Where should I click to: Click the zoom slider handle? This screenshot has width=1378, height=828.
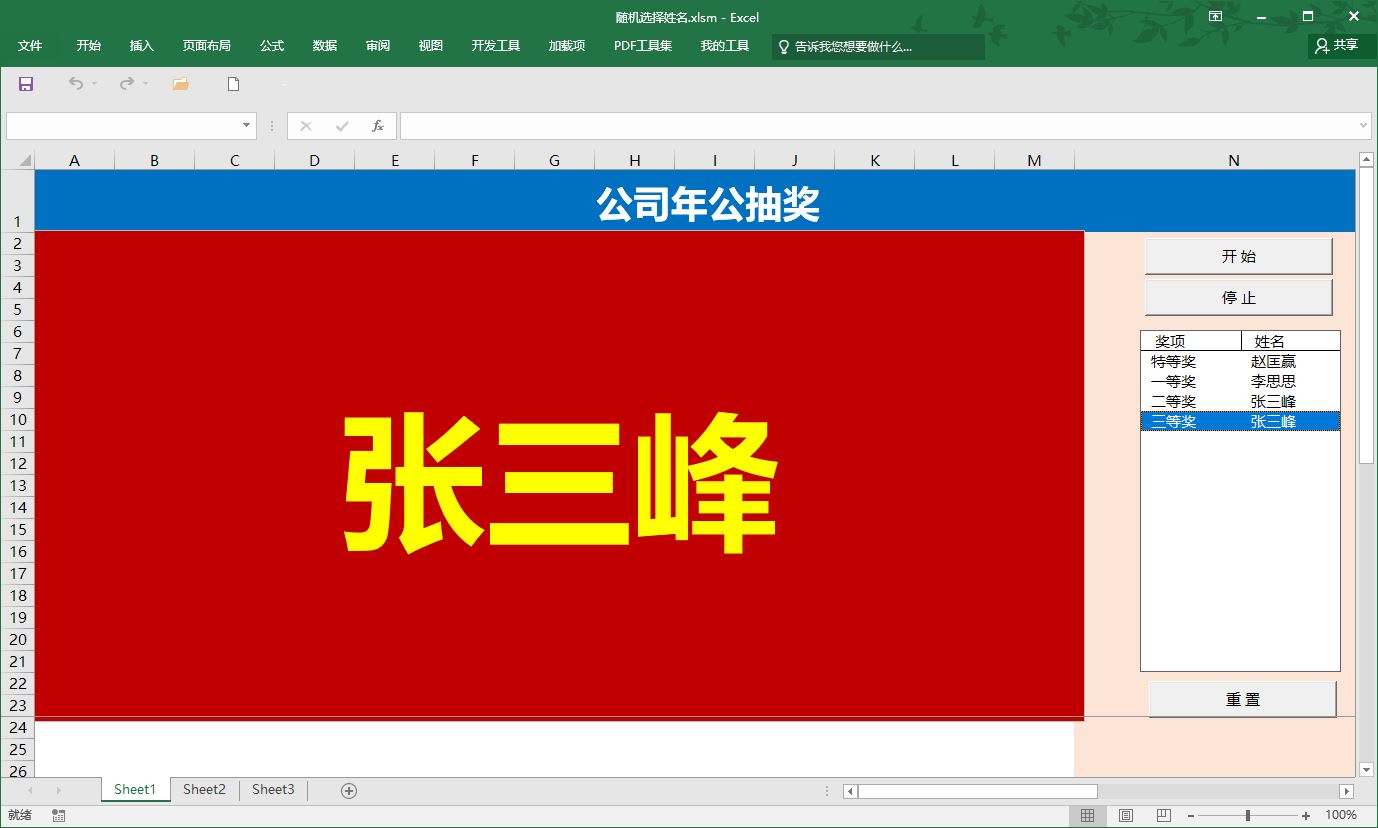[x=1248, y=816]
